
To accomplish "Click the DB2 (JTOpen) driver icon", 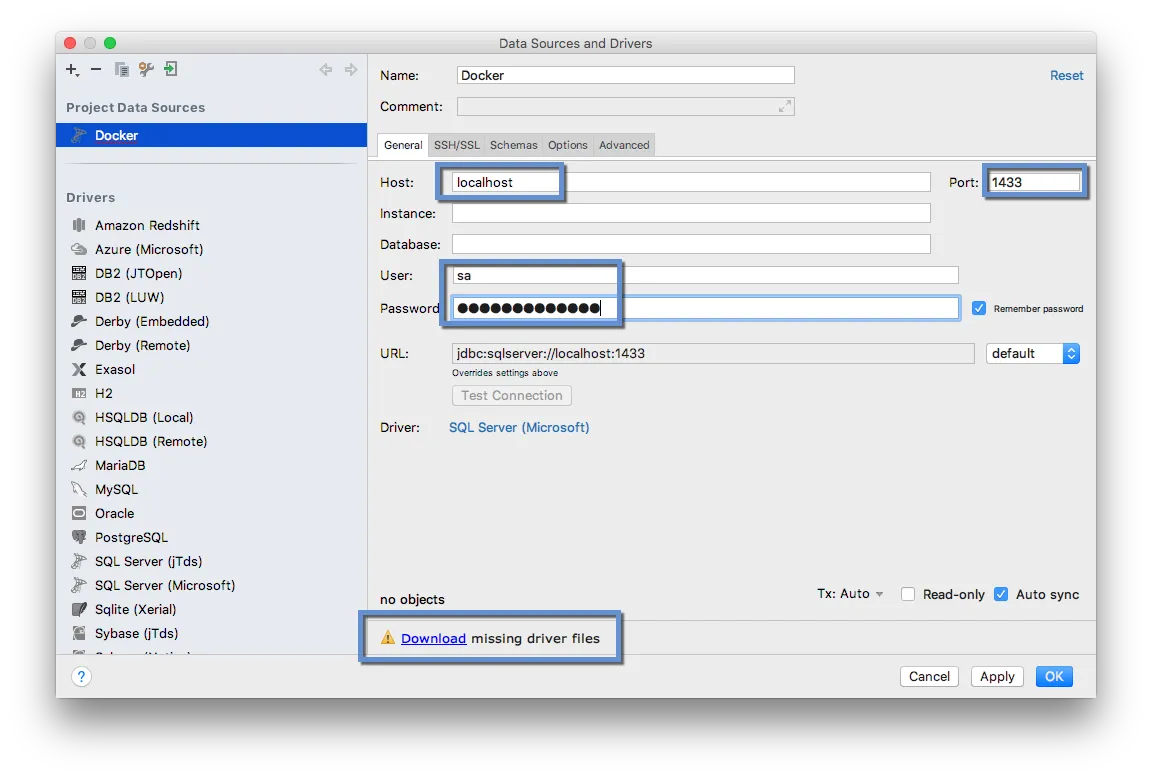I will coord(79,273).
